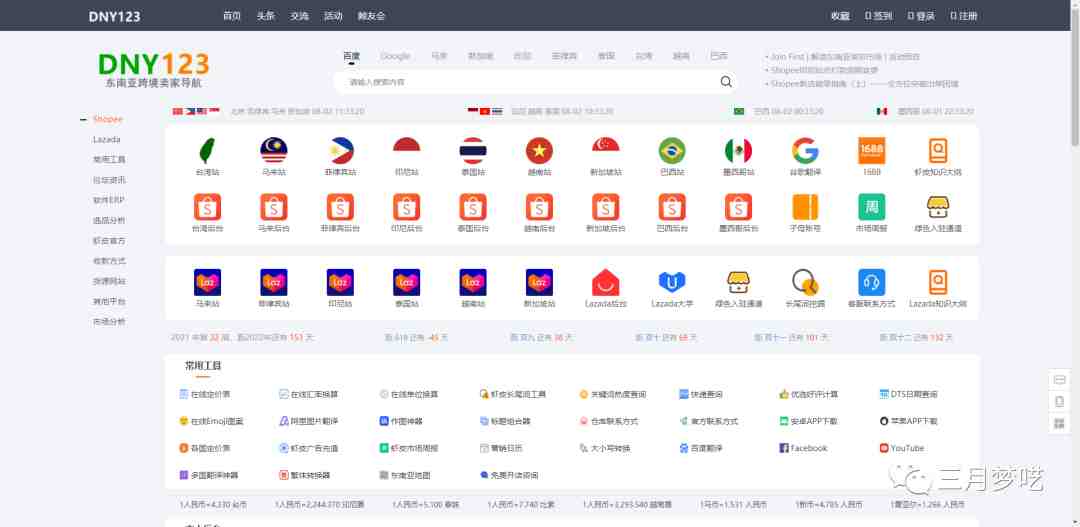Open the green 周 market weekly report icon
1080x527 pixels.
(x=871, y=207)
